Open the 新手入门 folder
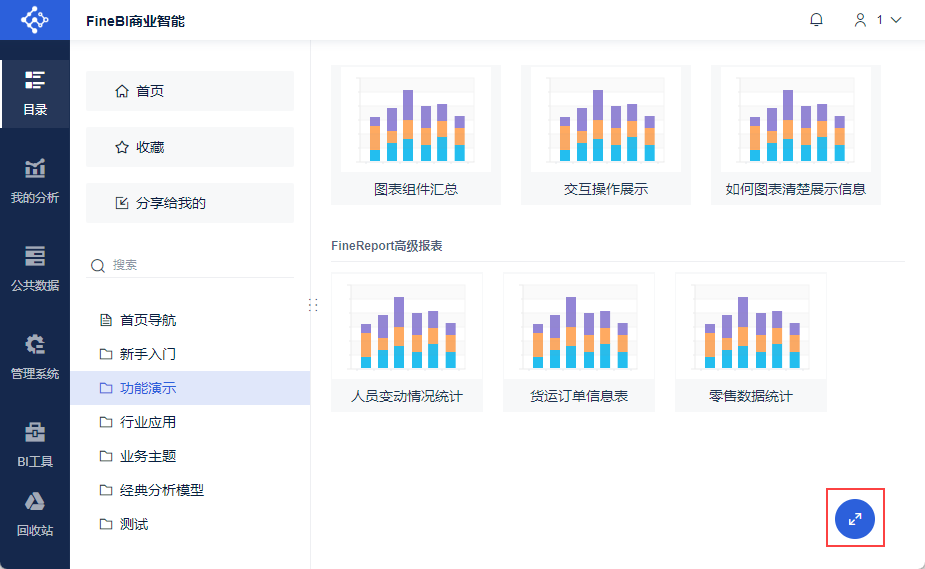Screen dimensions: 925x569 [x=190, y=354]
